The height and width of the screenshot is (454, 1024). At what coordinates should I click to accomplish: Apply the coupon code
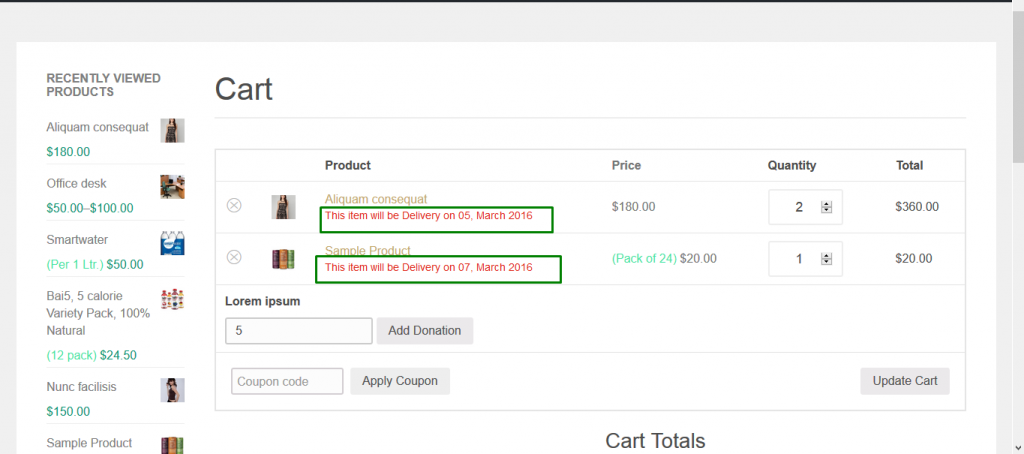(400, 381)
